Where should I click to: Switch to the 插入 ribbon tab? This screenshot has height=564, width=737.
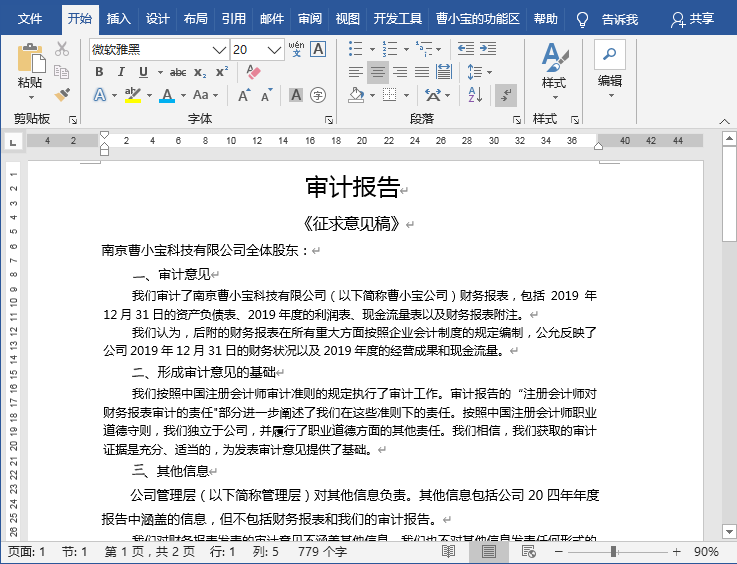click(118, 19)
